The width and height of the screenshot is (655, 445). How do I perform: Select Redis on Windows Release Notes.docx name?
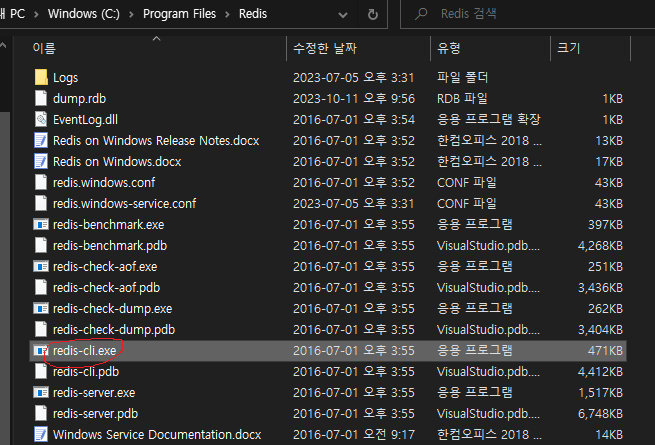(x=156, y=140)
